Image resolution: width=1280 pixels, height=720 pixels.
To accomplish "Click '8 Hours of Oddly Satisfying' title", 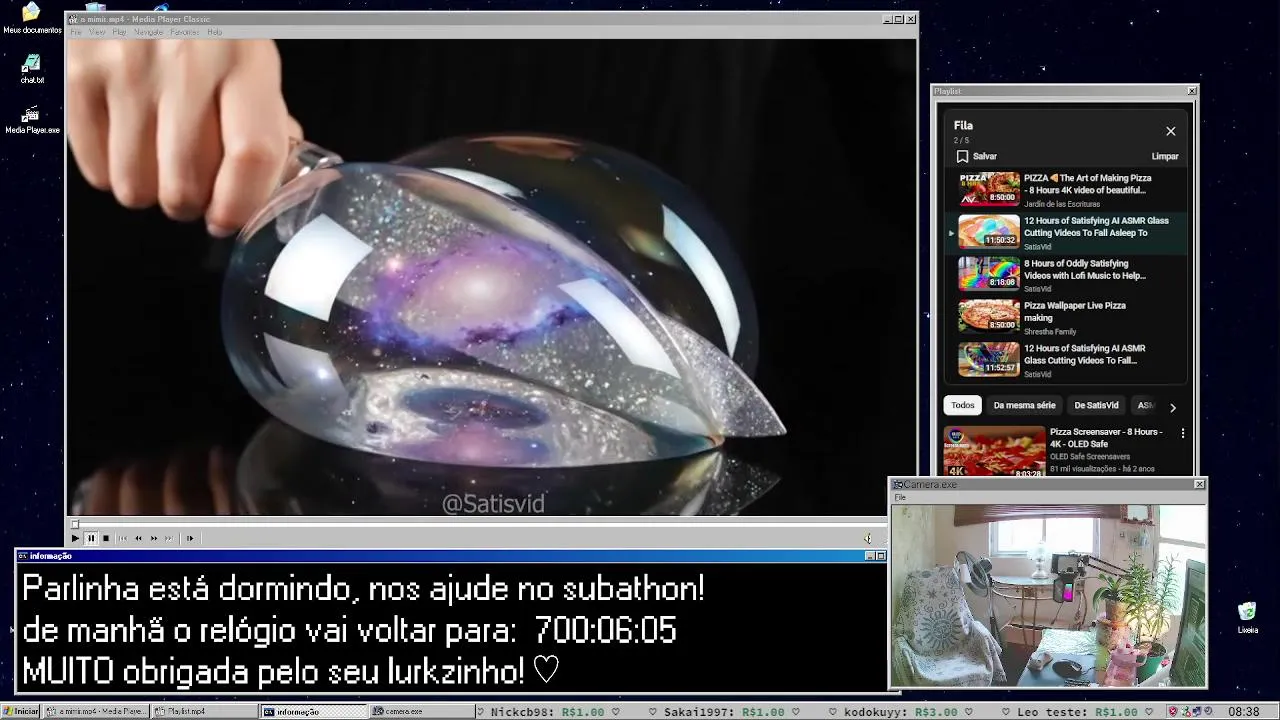I will point(1084,269).
